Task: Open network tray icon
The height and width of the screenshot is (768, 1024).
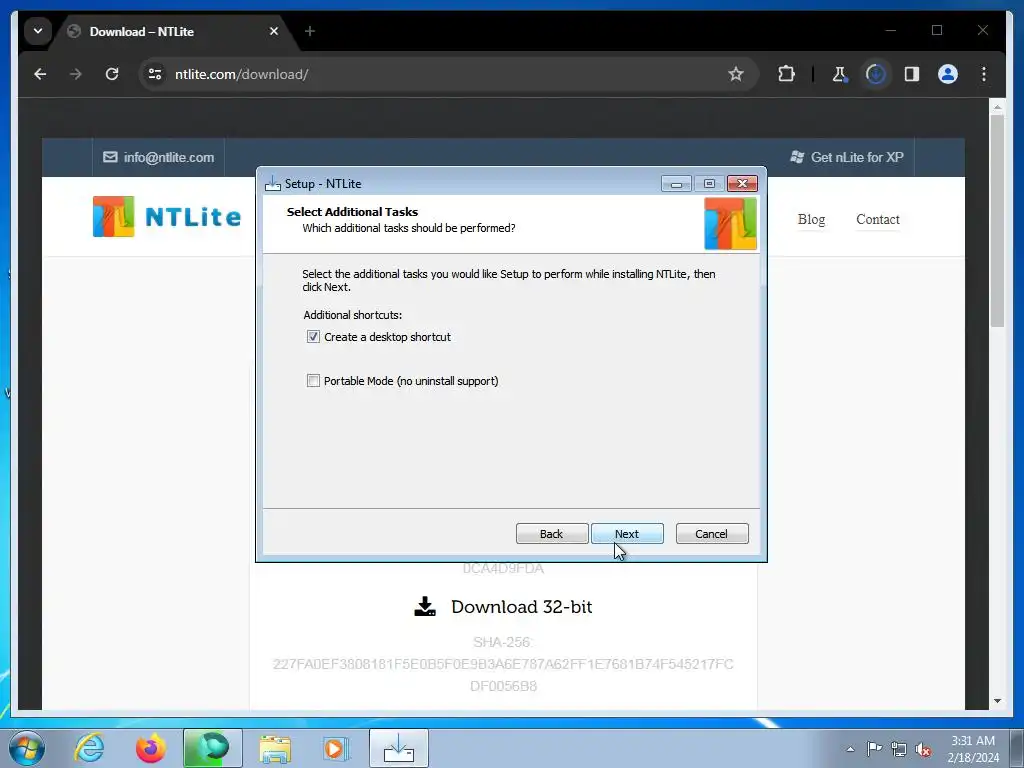Action: click(x=899, y=749)
